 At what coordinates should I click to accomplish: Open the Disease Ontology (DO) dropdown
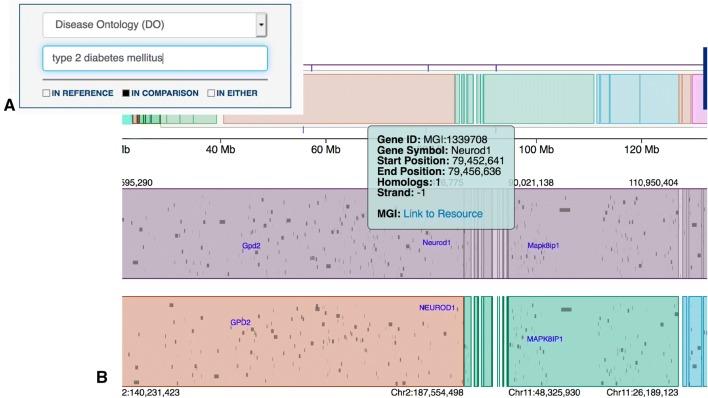click(155, 24)
